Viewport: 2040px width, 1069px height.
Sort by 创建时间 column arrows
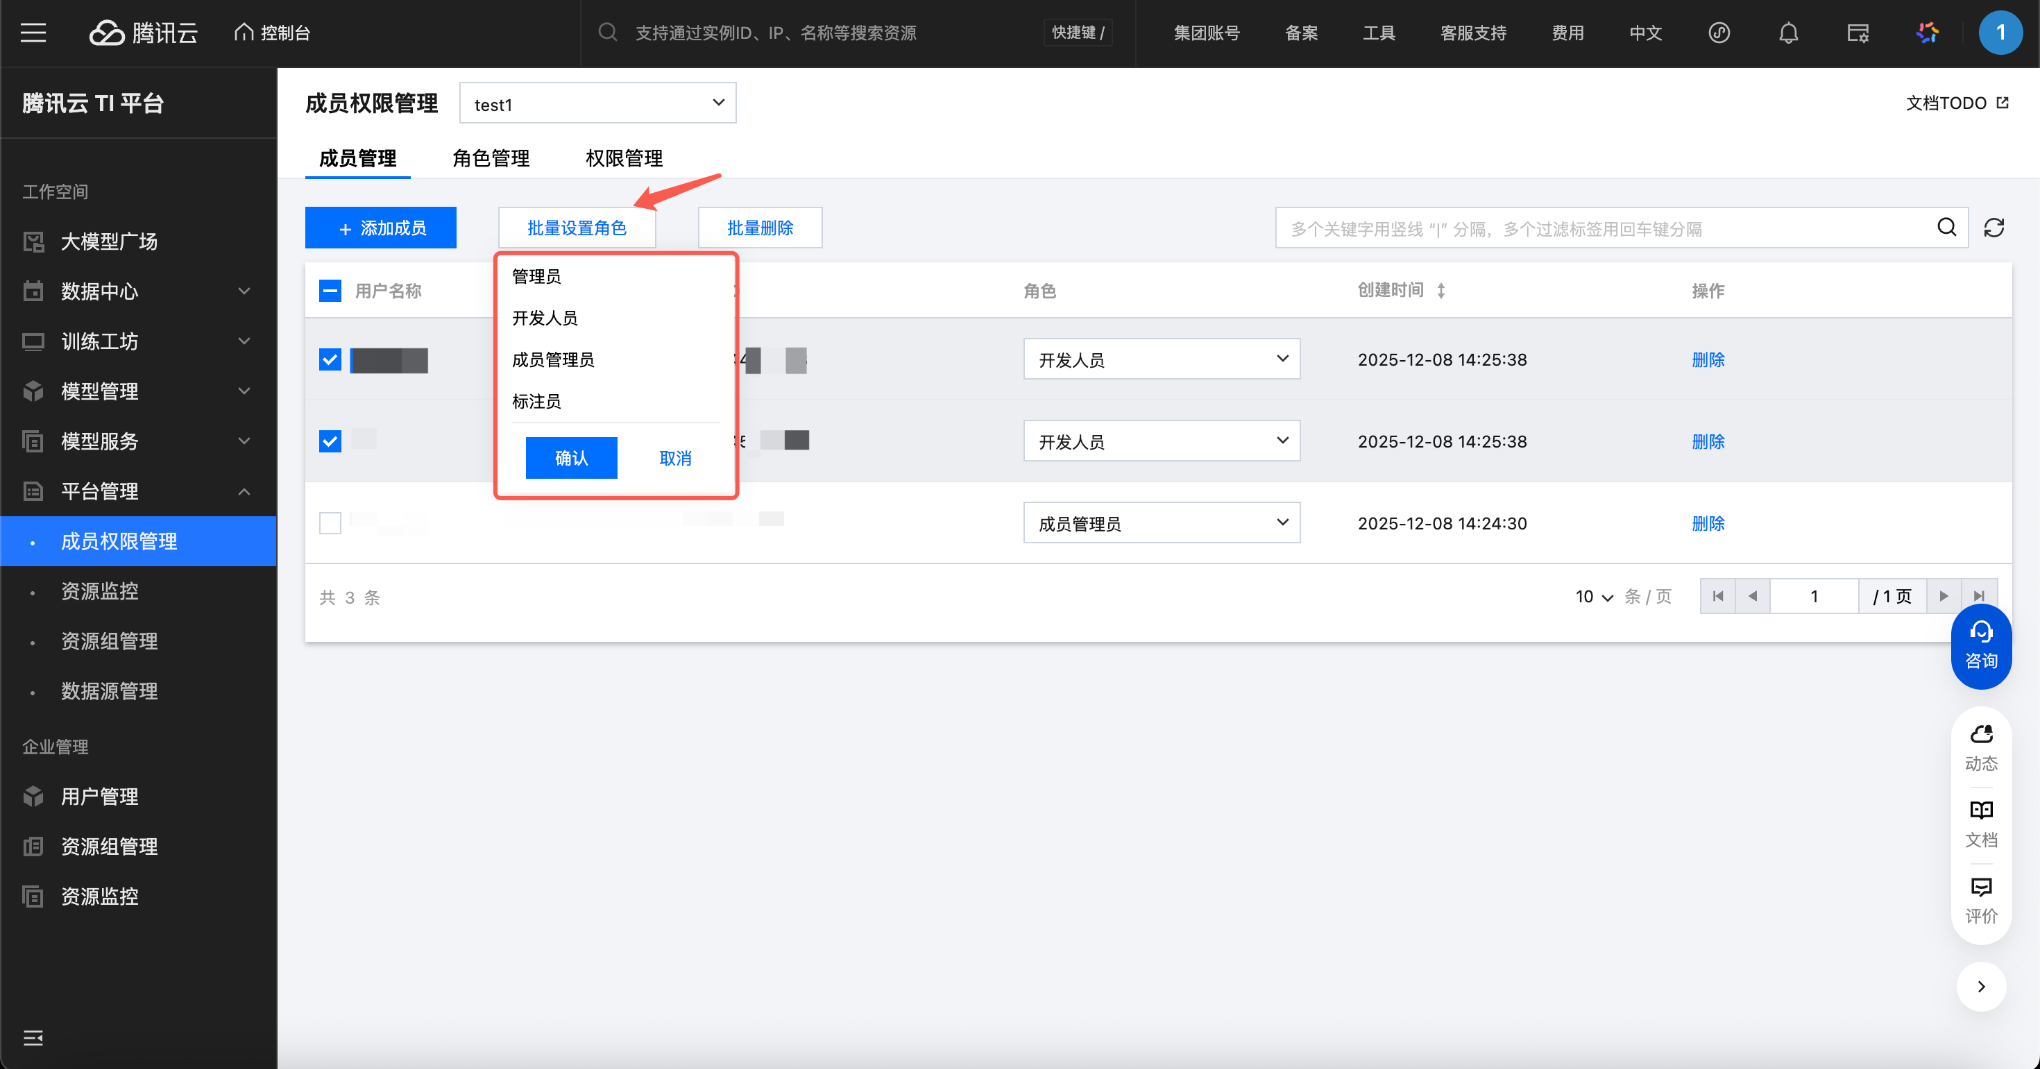(x=1441, y=291)
